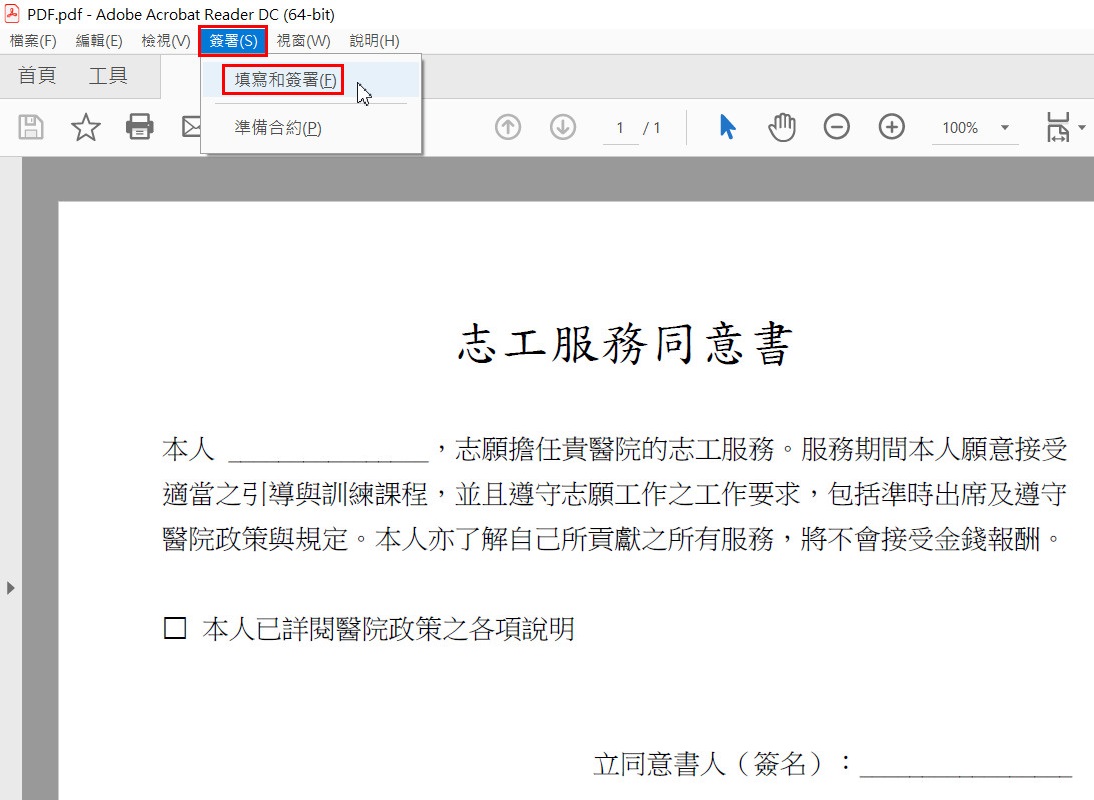The height and width of the screenshot is (800, 1094).
Task: Select 準備合約(P) menu item
Action: [278, 128]
